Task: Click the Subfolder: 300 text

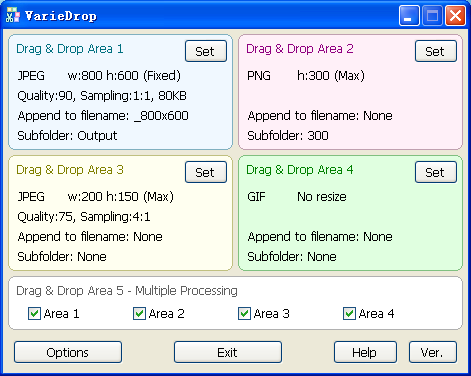Action: (x=288, y=136)
